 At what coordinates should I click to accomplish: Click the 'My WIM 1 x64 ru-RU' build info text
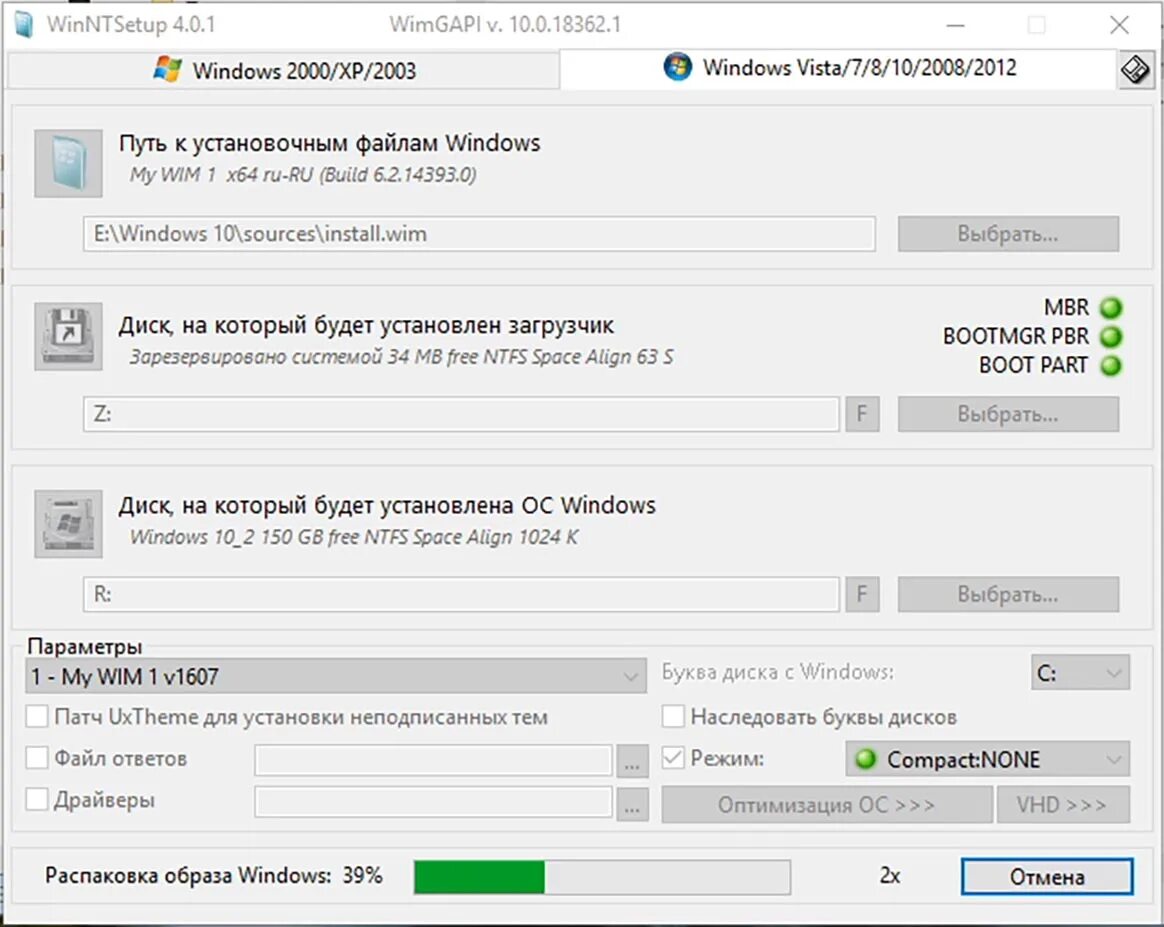[303, 174]
